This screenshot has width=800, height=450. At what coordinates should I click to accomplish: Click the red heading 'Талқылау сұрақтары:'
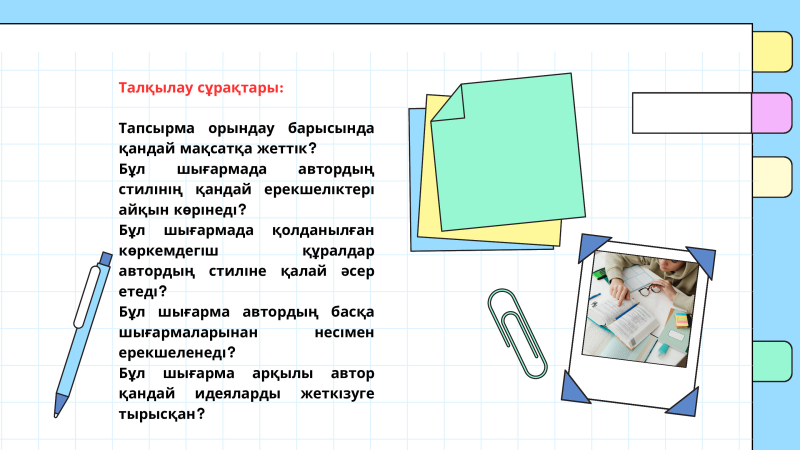[201, 88]
